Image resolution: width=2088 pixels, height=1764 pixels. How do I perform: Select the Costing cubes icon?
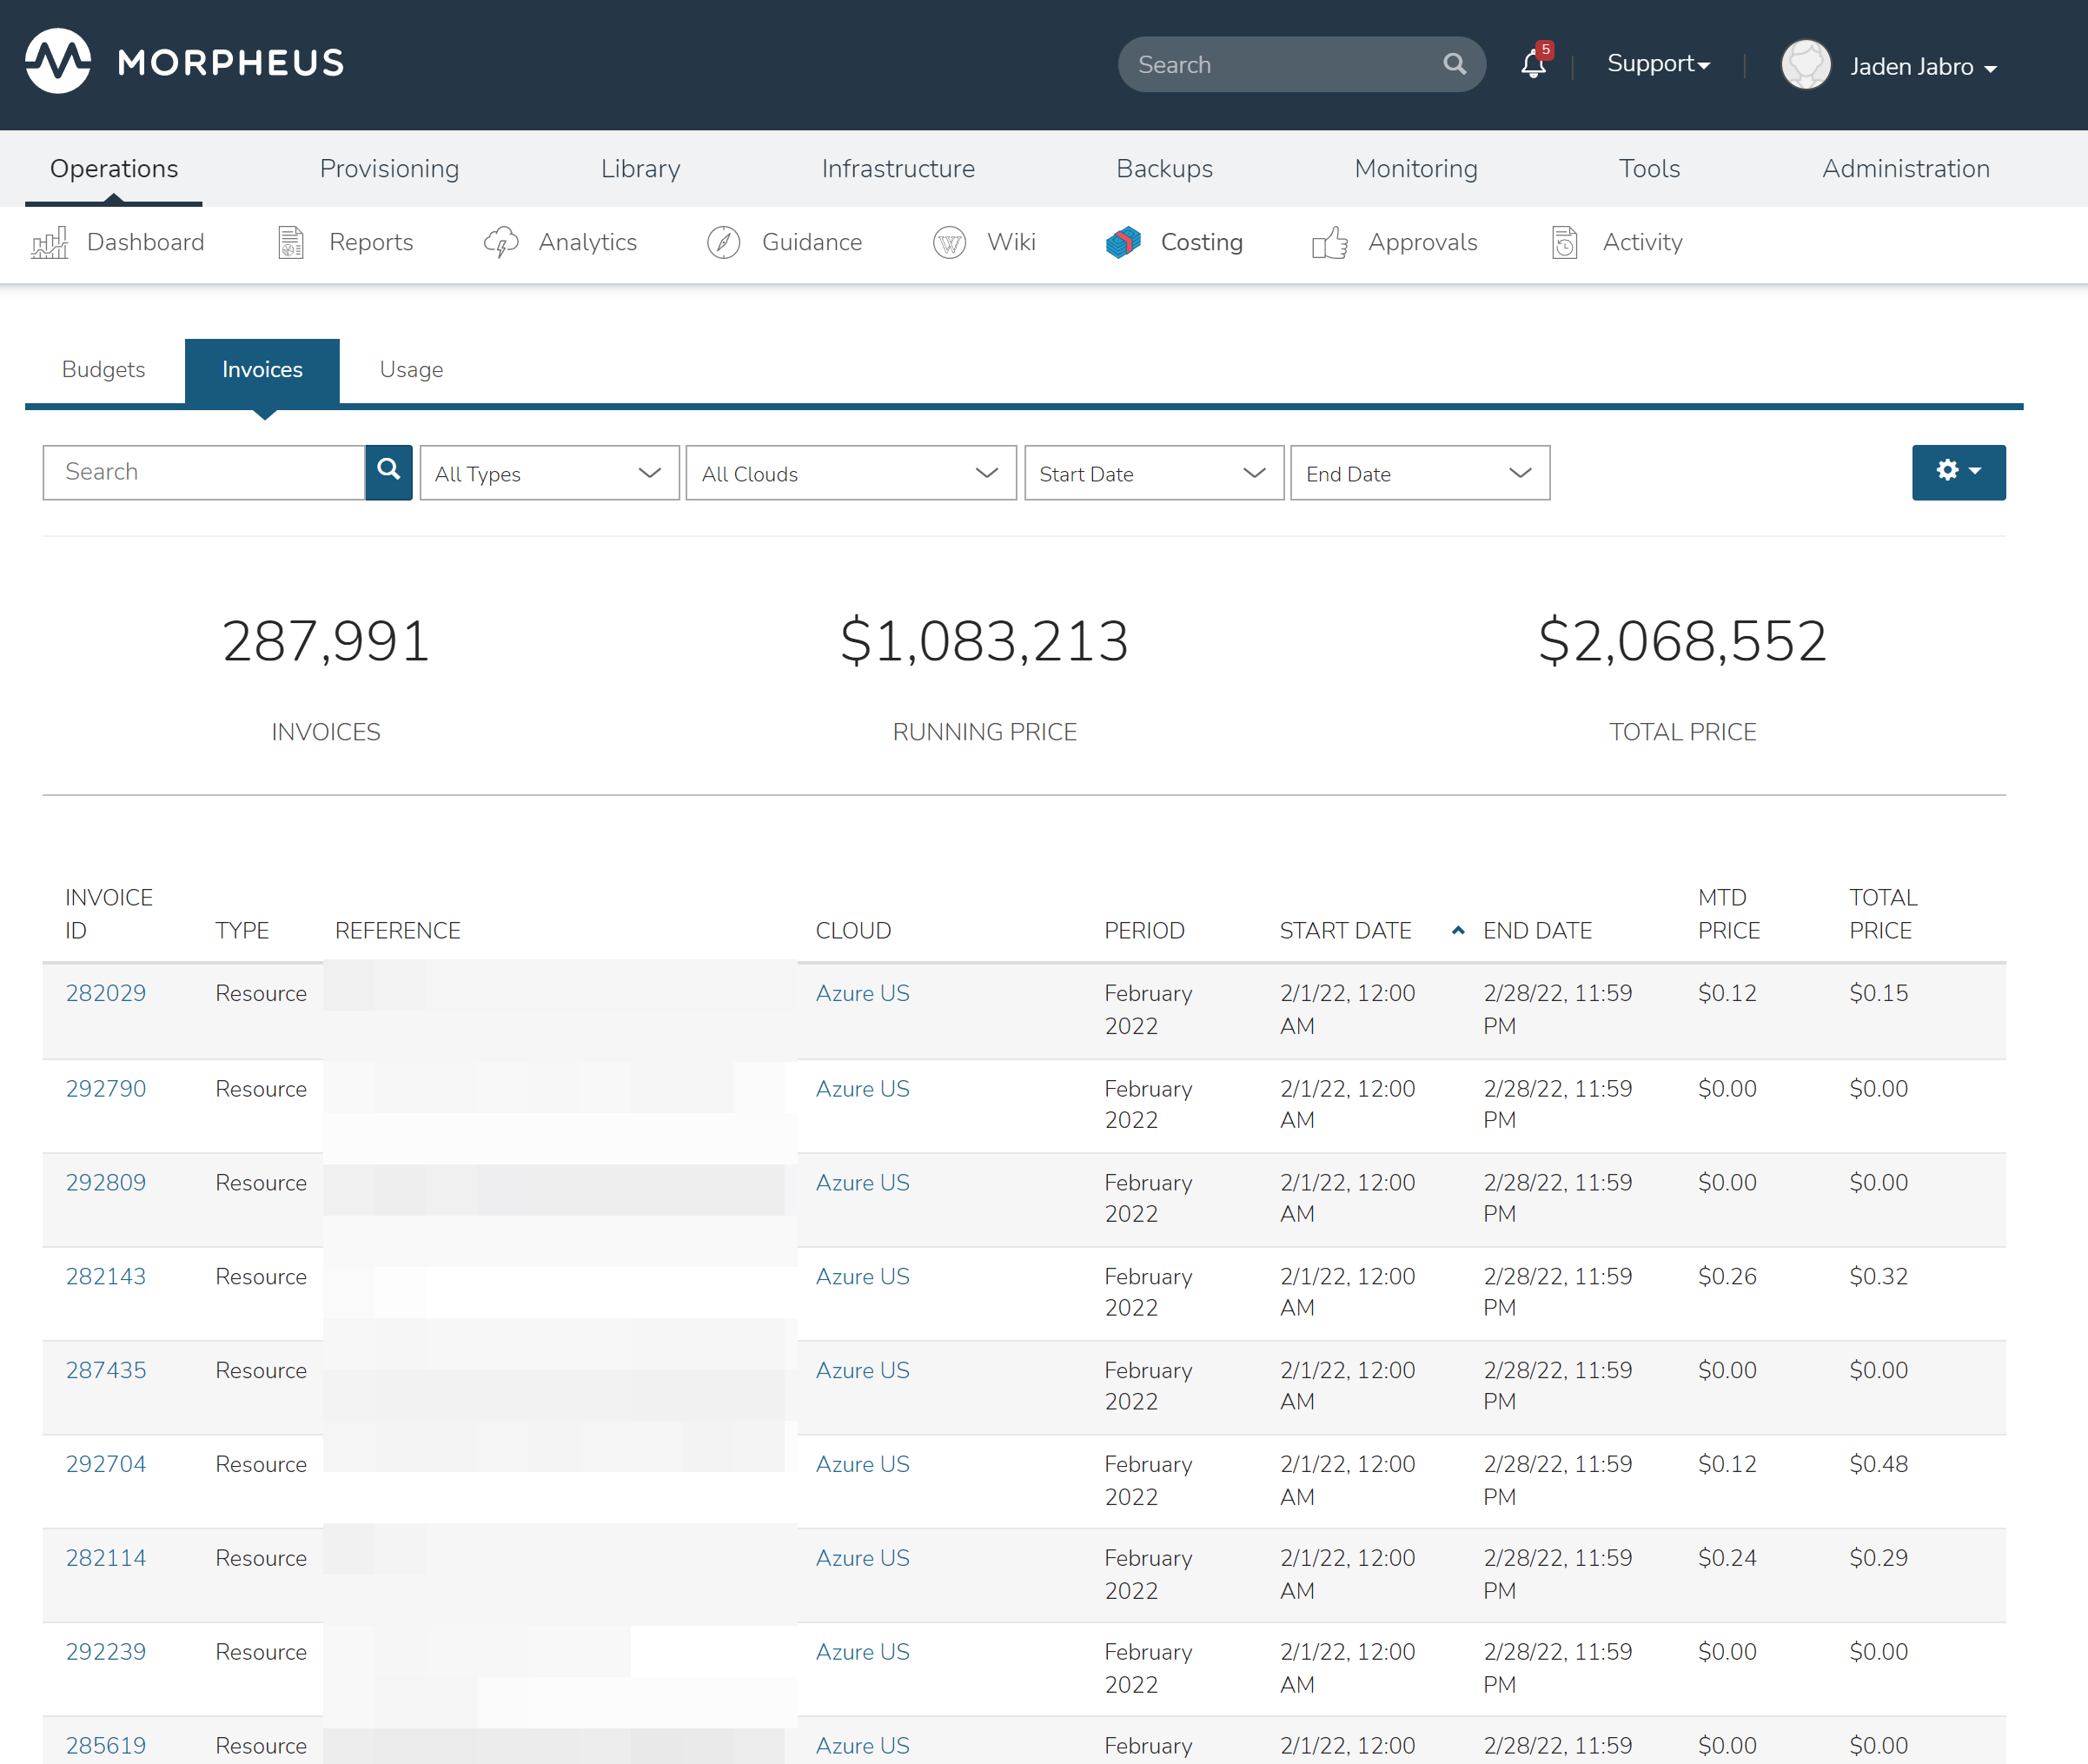[x=1123, y=242]
